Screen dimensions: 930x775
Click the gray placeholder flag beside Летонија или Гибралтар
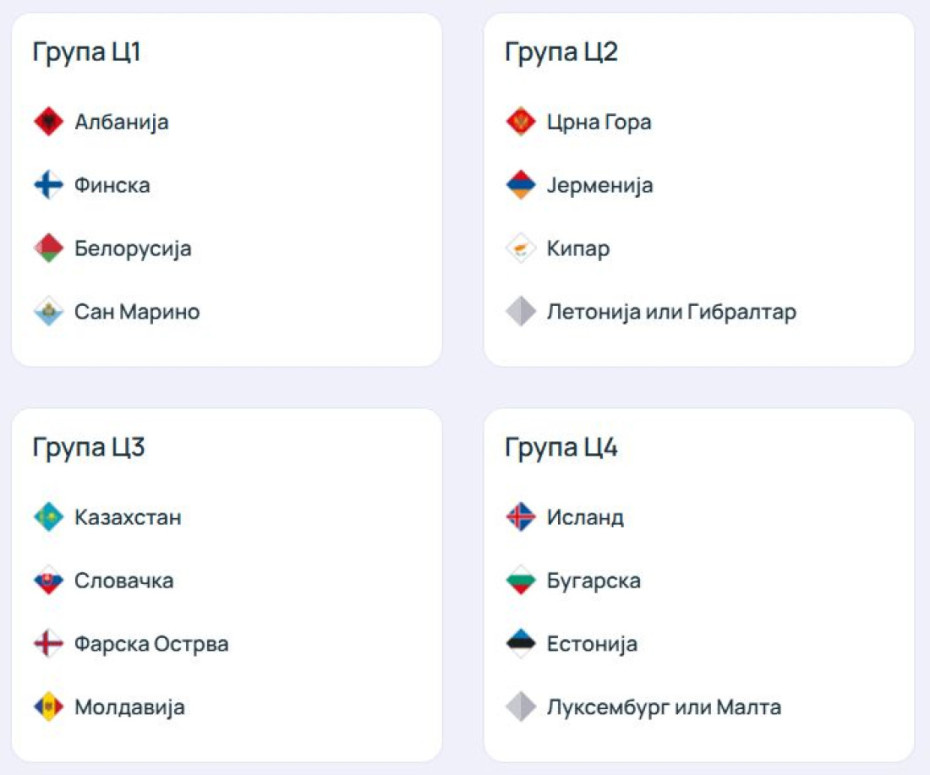521,312
